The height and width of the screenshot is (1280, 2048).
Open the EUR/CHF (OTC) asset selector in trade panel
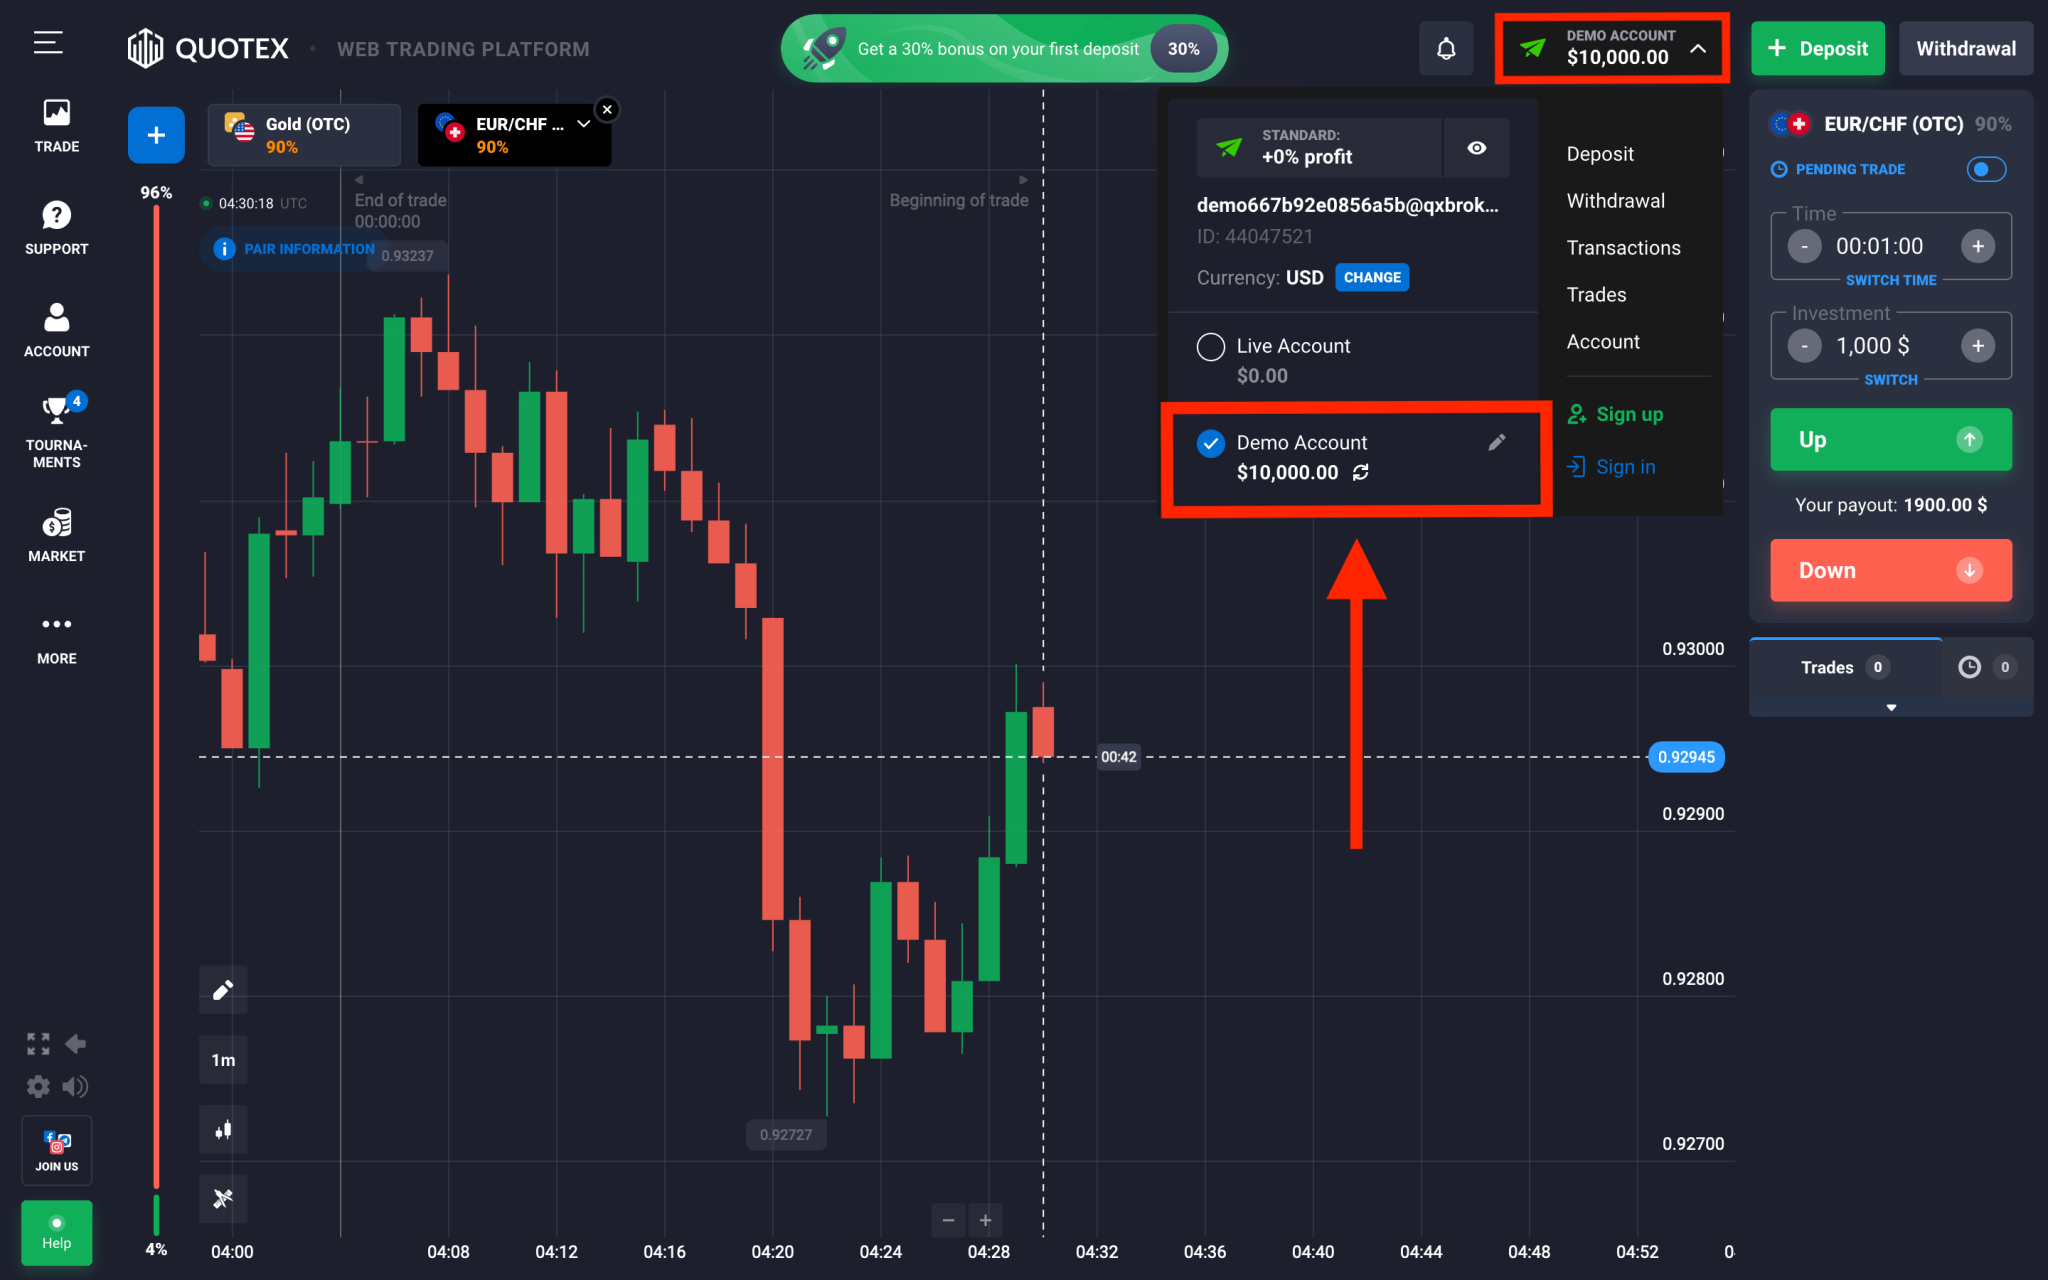(x=1890, y=124)
